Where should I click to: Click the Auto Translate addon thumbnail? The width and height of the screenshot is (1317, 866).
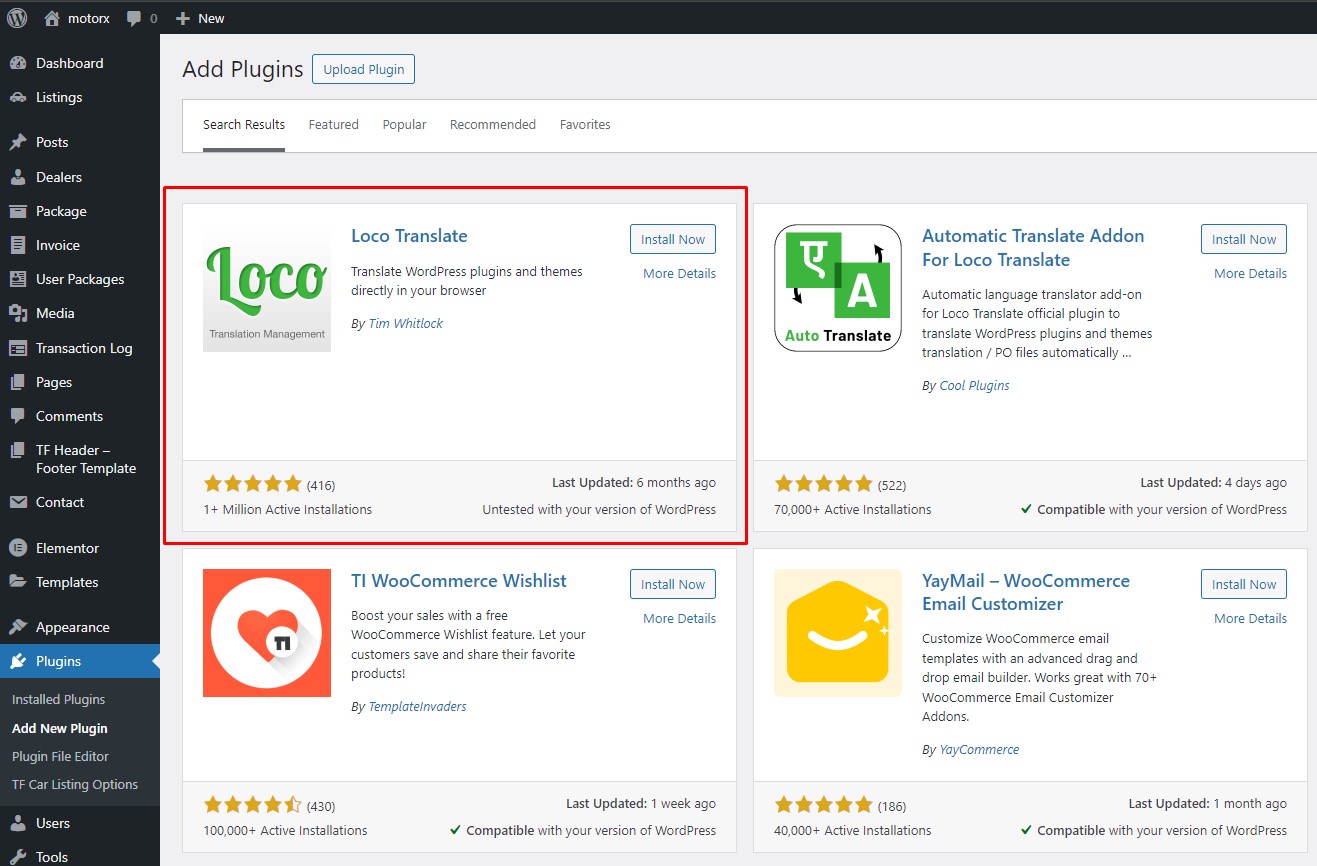click(x=838, y=288)
